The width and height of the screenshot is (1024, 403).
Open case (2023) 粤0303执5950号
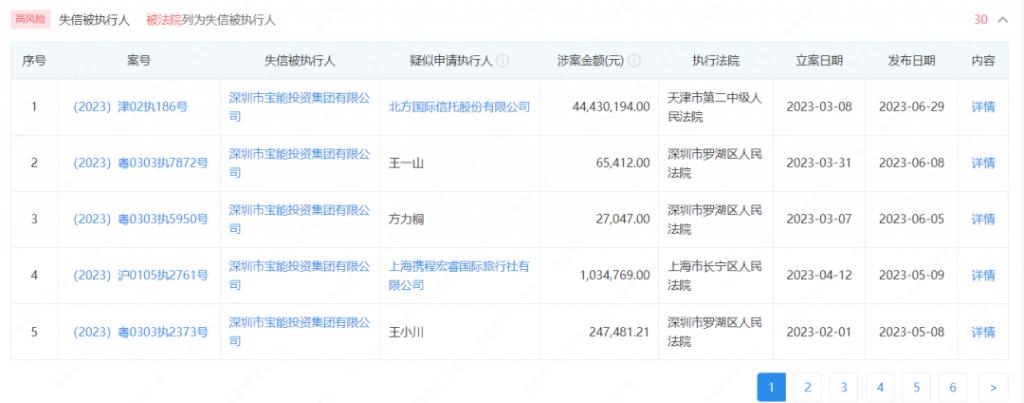click(140, 219)
